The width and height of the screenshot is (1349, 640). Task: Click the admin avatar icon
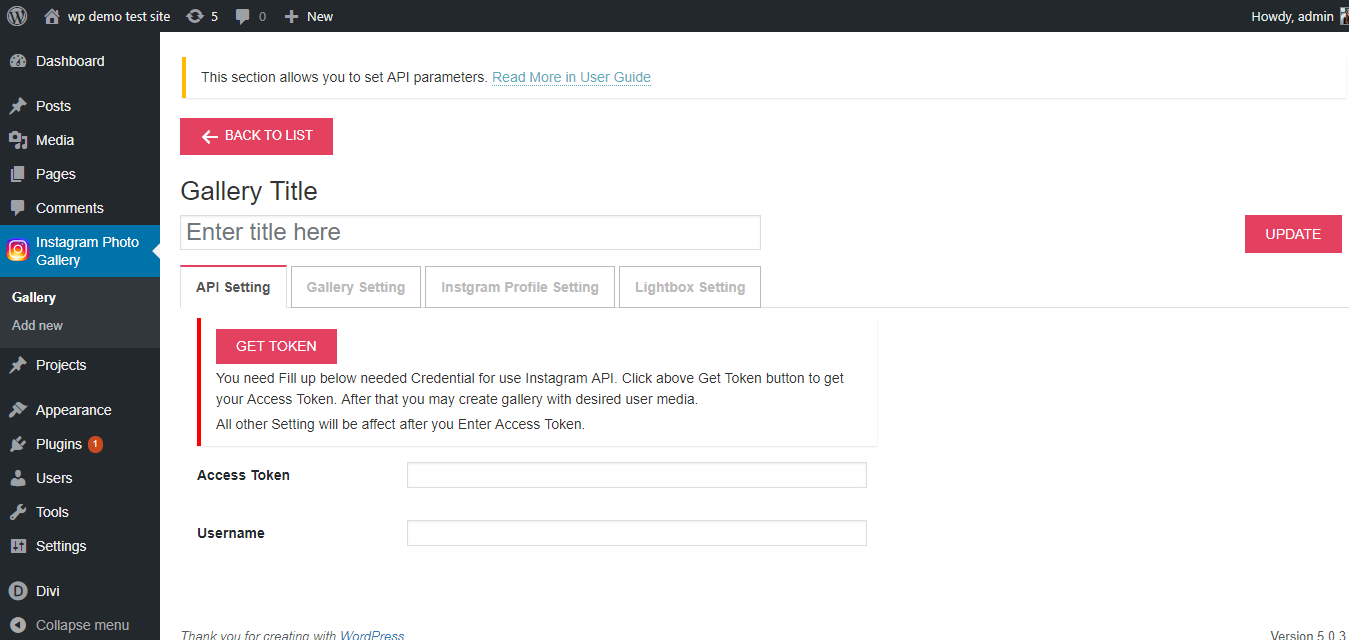[x=1344, y=16]
